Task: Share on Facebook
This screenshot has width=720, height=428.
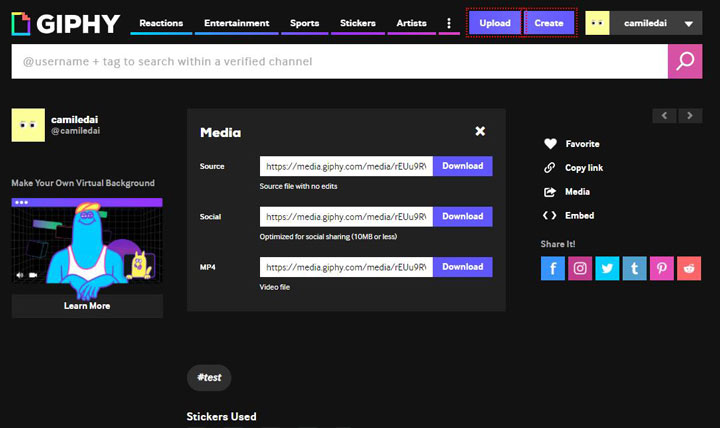Action: tap(552, 268)
